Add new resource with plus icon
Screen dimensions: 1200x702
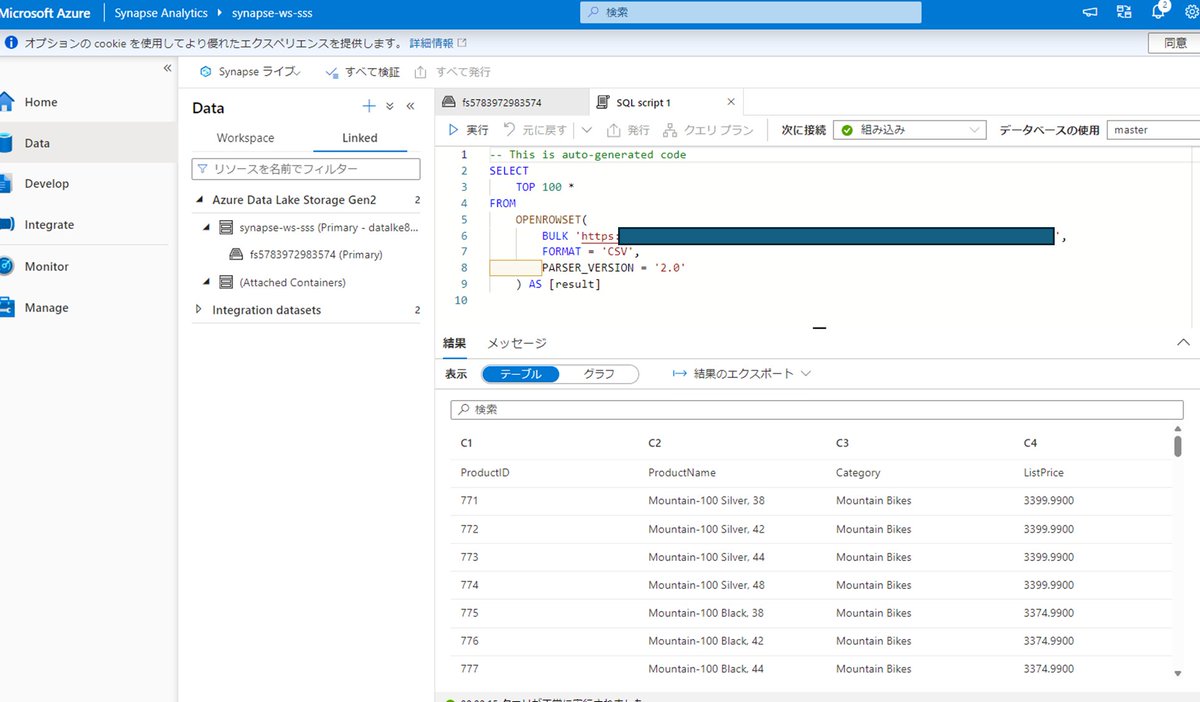pyautogui.click(x=369, y=107)
